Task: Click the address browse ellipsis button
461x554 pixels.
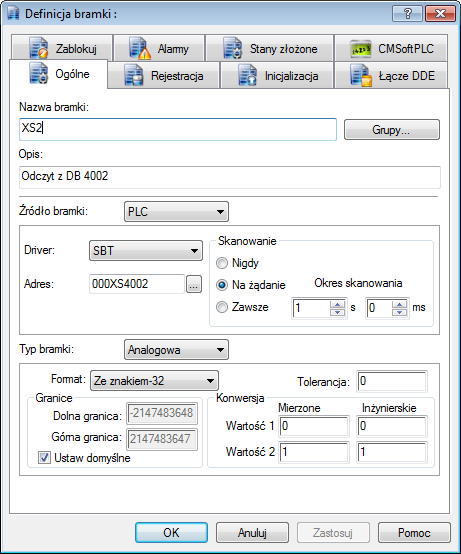Action: pyautogui.click(x=194, y=284)
